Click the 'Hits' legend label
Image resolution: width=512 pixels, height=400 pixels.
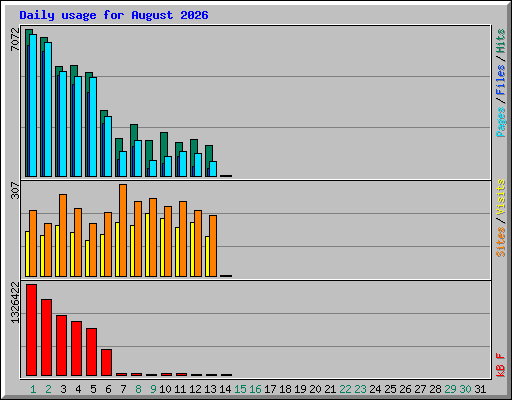pyautogui.click(x=500, y=41)
